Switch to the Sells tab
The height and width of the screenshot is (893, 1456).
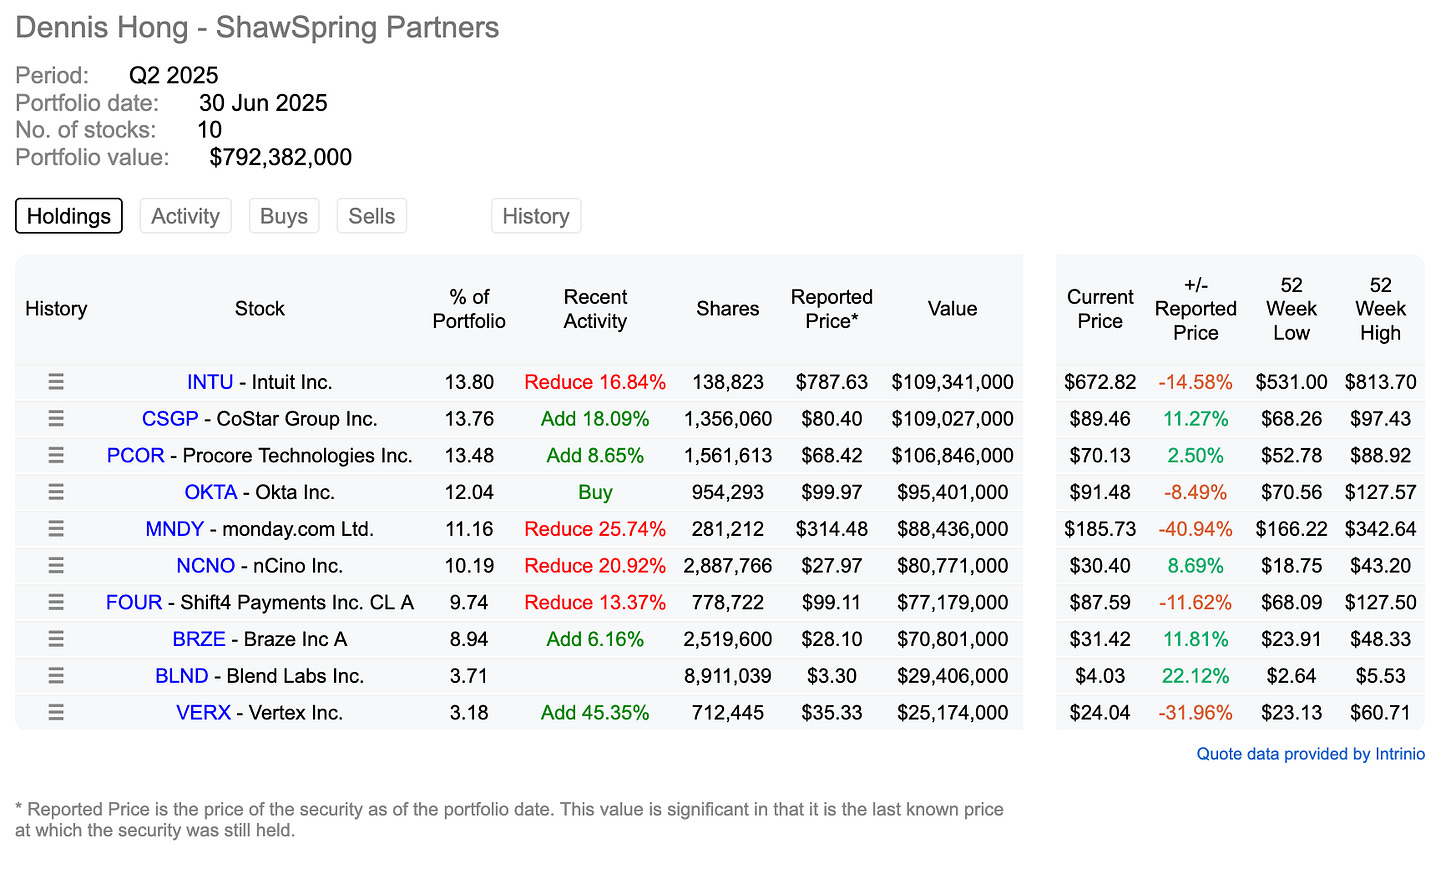point(372,216)
